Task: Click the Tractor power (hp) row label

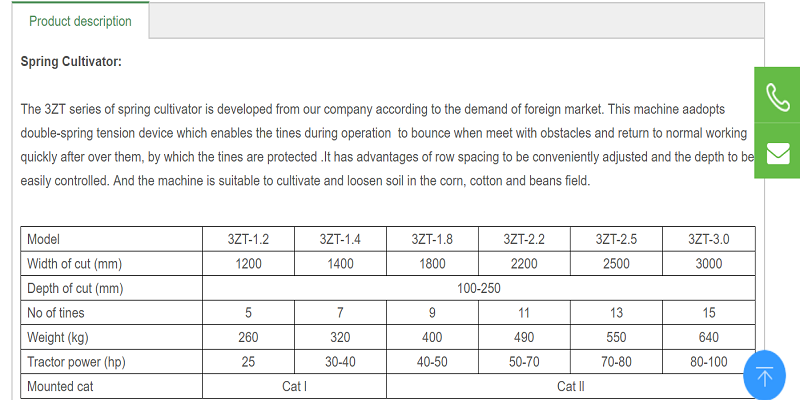Action: tap(76, 362)
